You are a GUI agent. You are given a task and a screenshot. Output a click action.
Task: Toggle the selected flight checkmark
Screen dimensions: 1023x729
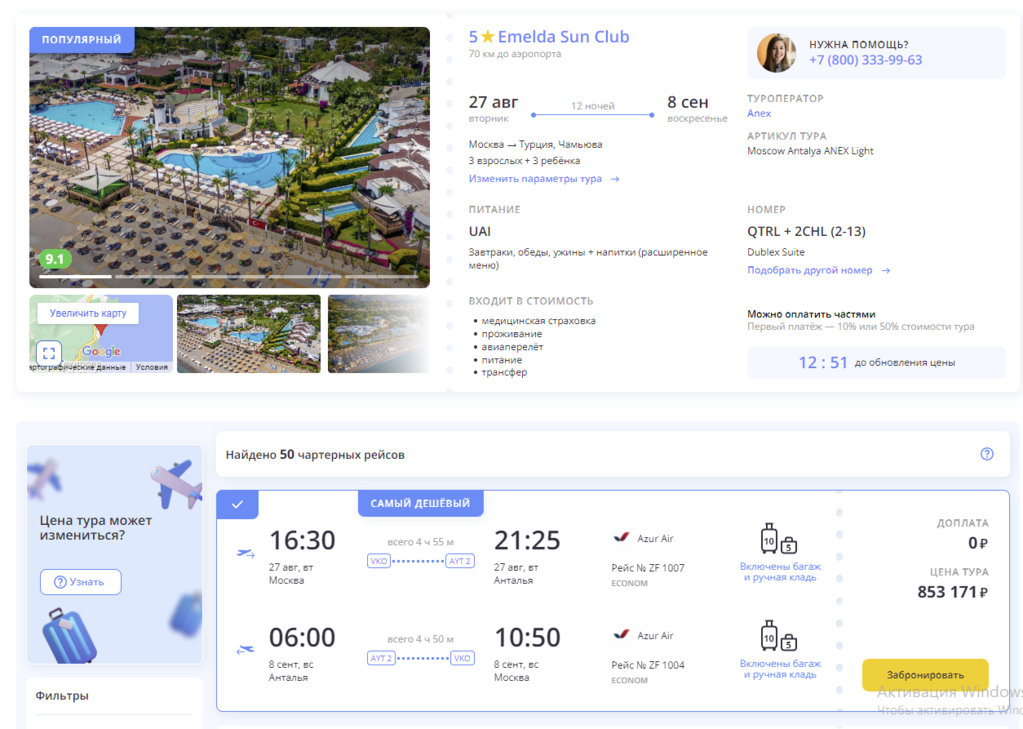237,504
